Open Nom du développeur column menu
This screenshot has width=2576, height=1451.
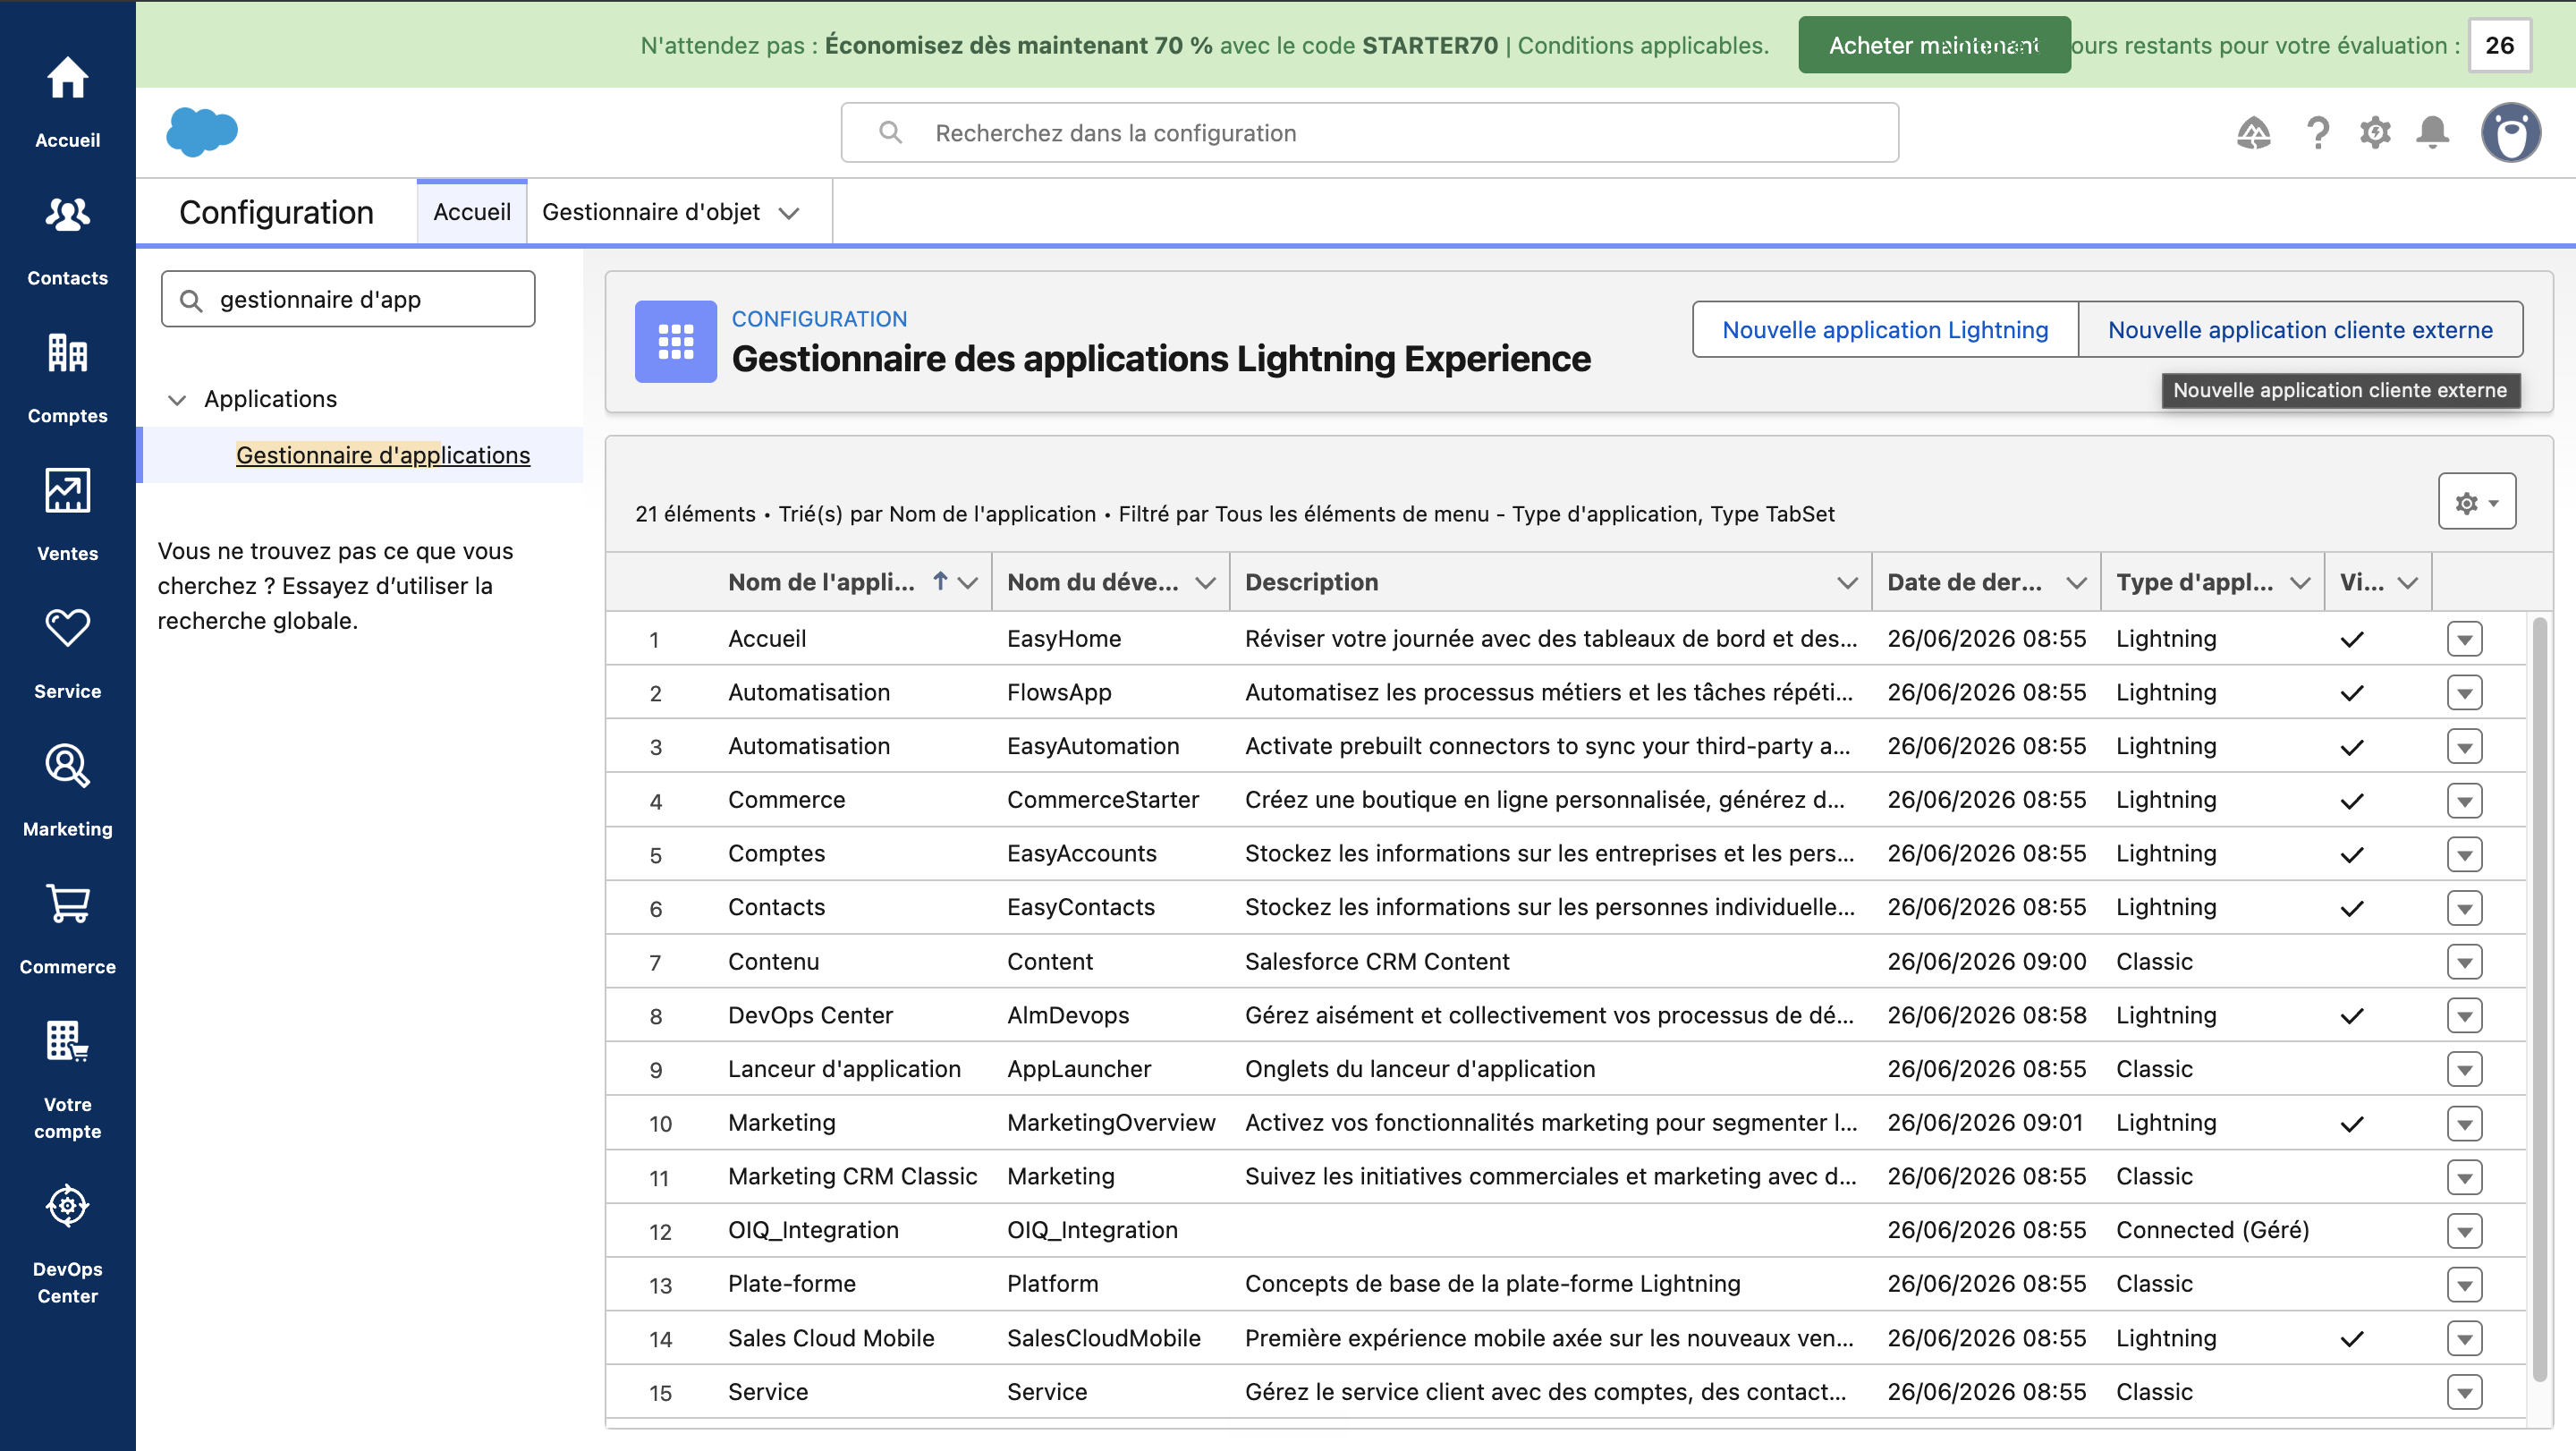click(x=1205, y=583)
